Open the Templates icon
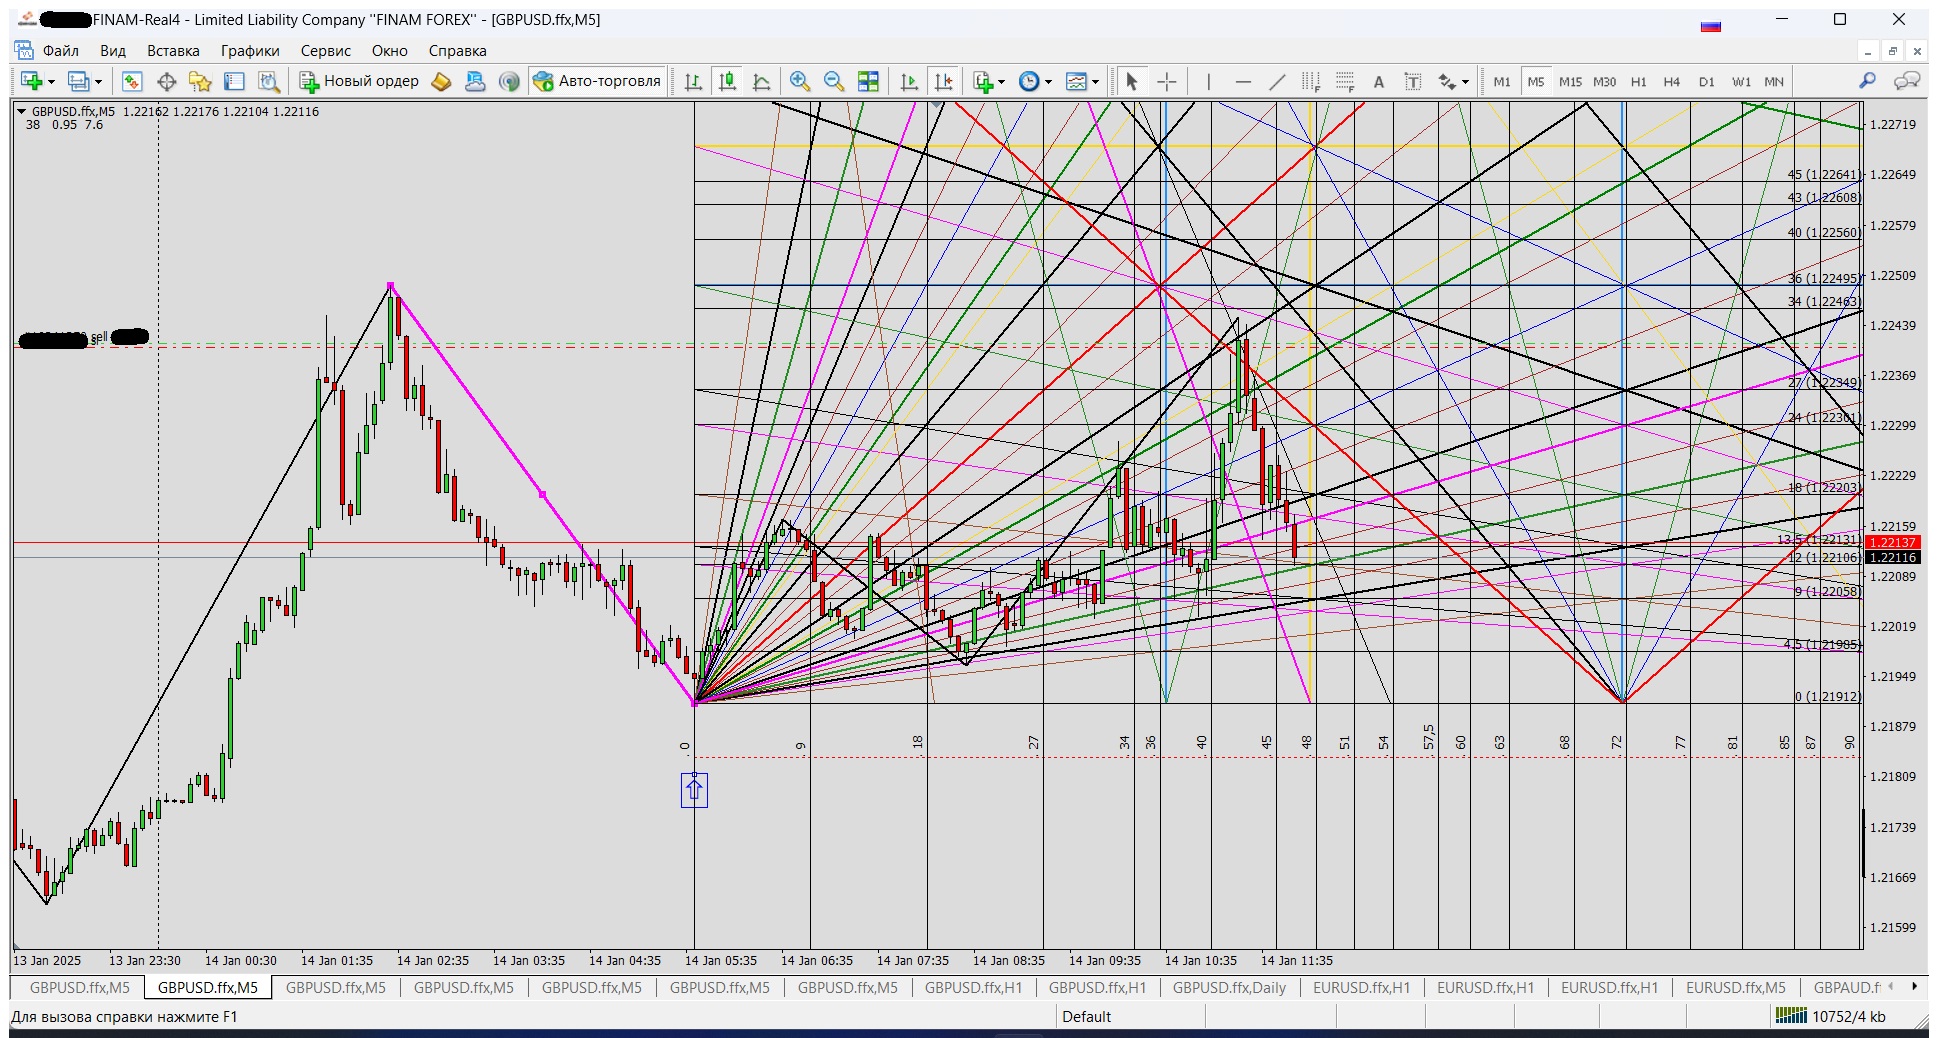1938x1038 pixels. [1076, 82]
